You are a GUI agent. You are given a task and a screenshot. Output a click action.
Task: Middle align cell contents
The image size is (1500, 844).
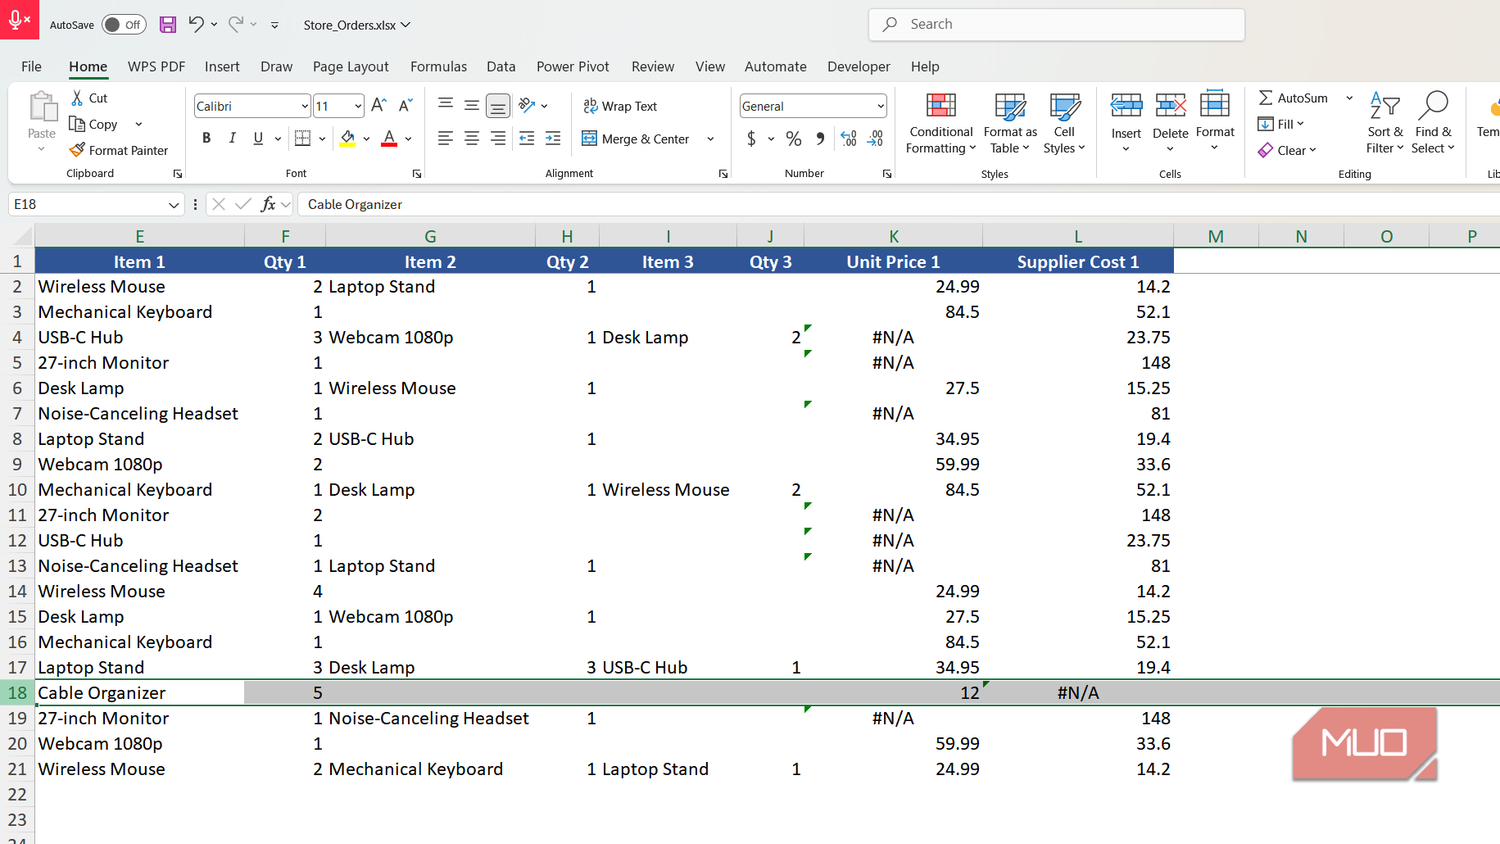click(x=472, y=105)
